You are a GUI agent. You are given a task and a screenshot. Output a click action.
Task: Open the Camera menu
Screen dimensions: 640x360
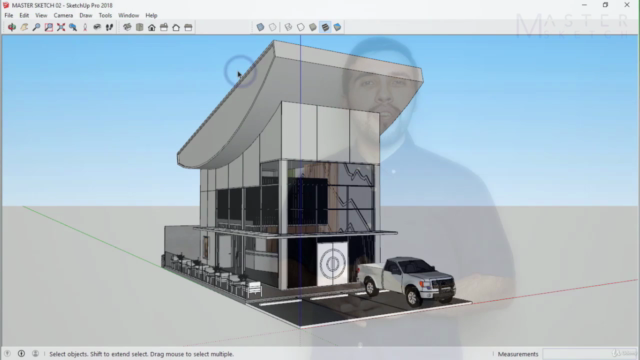tap(63, 16)
